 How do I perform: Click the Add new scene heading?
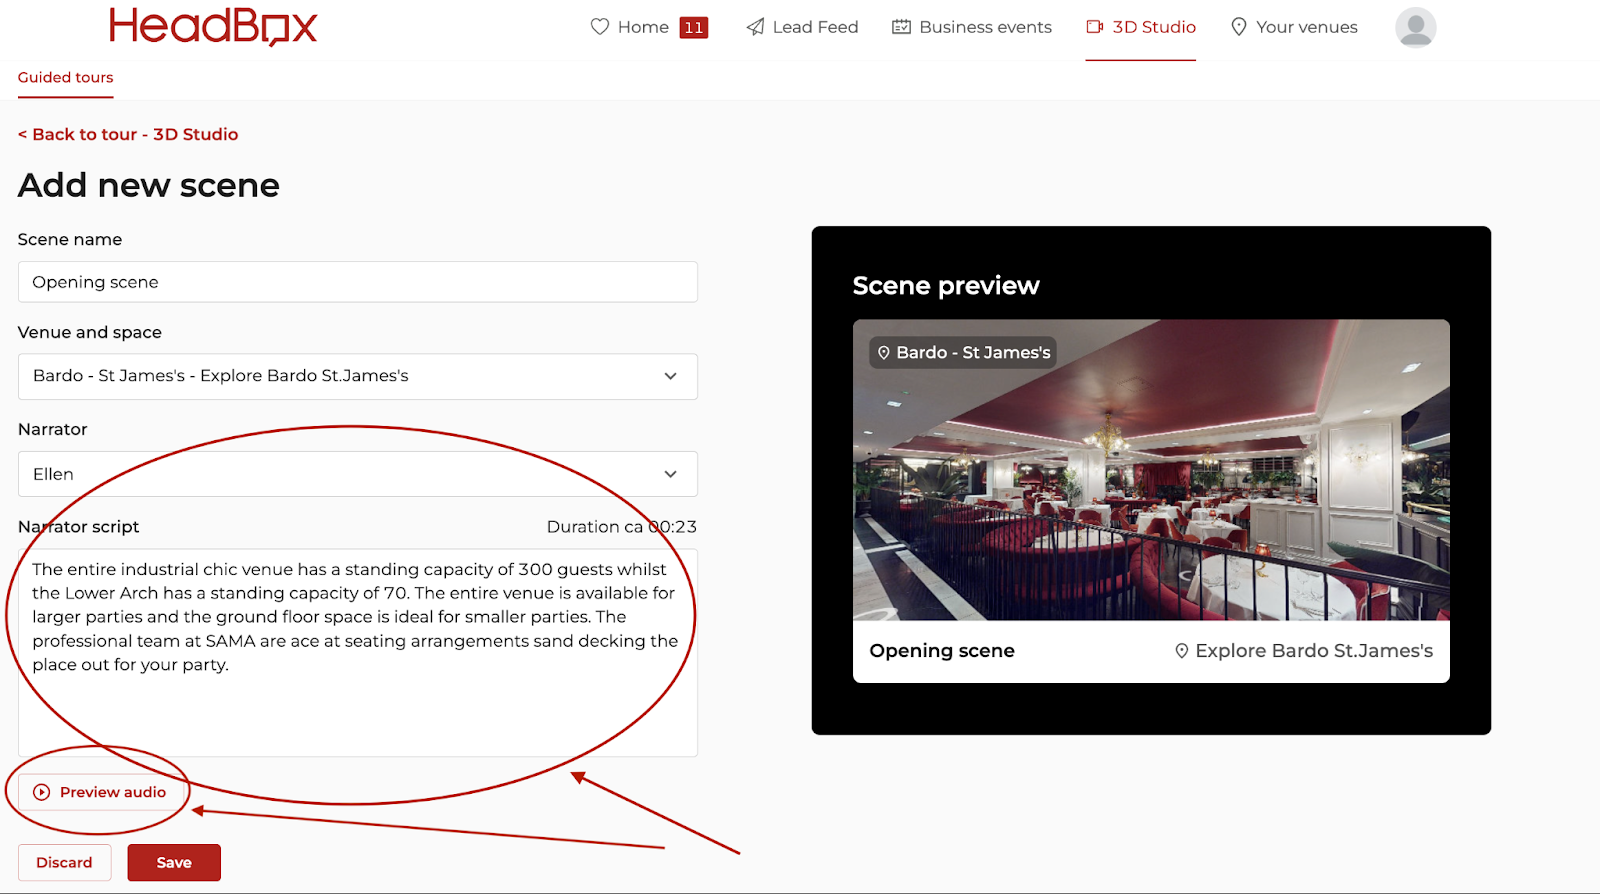(149, 185)
